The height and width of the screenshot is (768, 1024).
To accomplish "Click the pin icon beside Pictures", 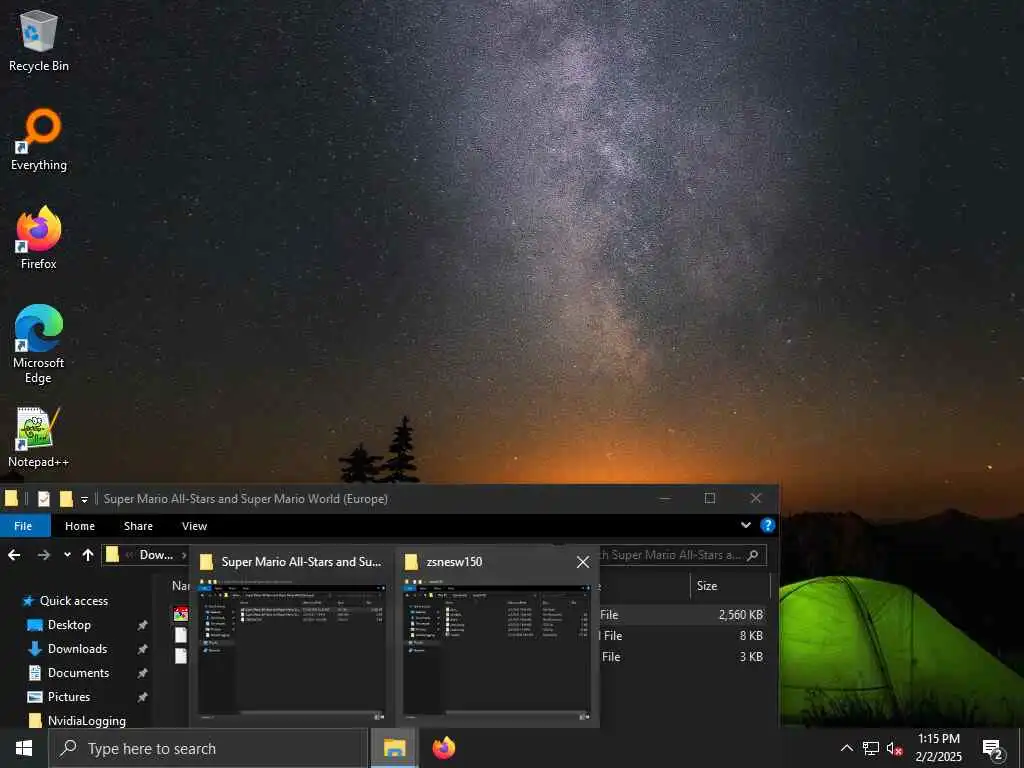I will [x=142, y=697].
